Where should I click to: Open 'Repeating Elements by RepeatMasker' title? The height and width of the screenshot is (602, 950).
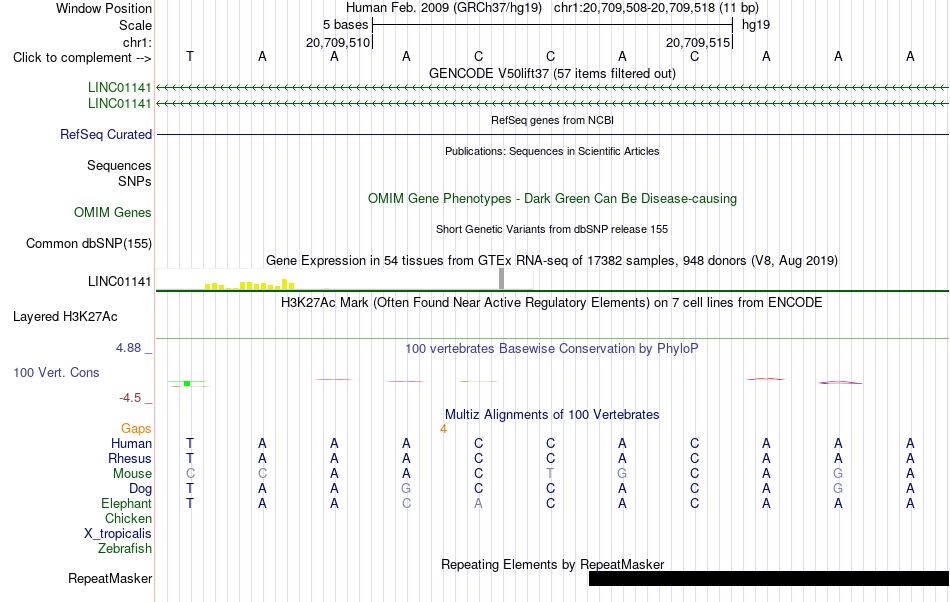tap(552, 564)
